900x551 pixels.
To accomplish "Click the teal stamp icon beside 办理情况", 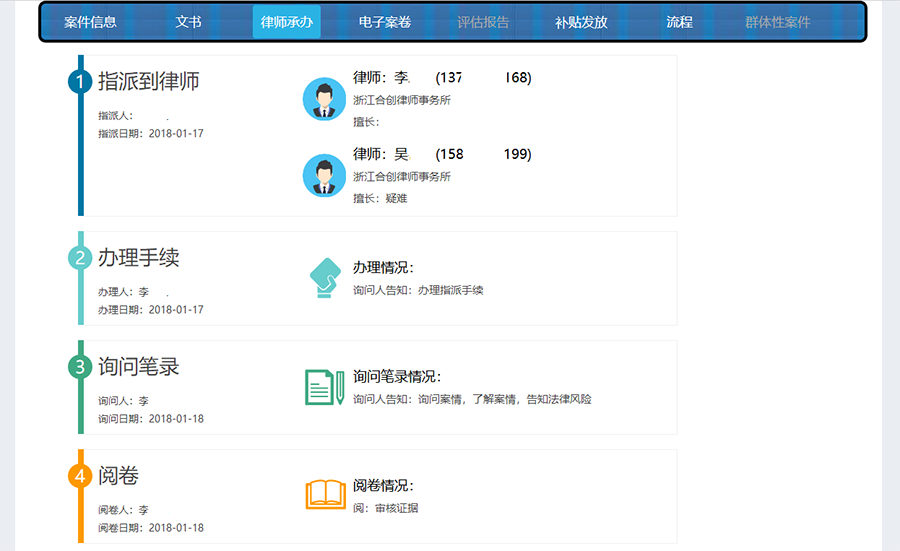I will [325, 278].
